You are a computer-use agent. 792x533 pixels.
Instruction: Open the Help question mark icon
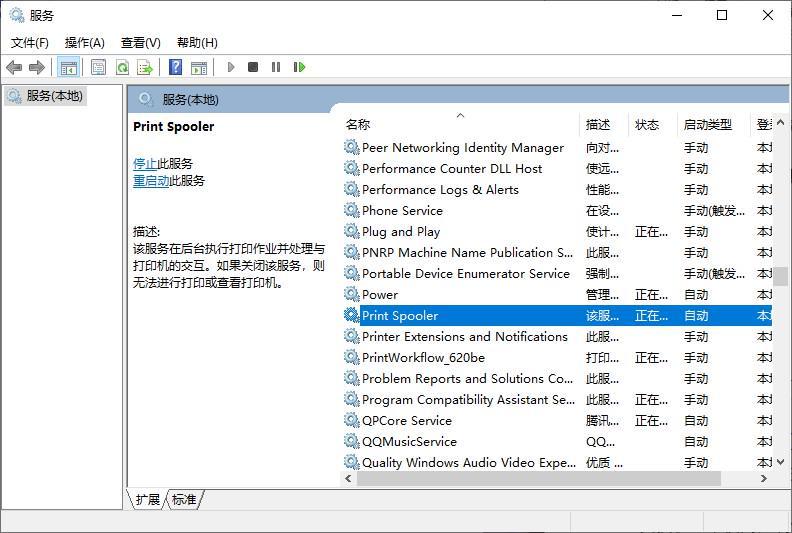pyautogui.click(x=175, y=67)
